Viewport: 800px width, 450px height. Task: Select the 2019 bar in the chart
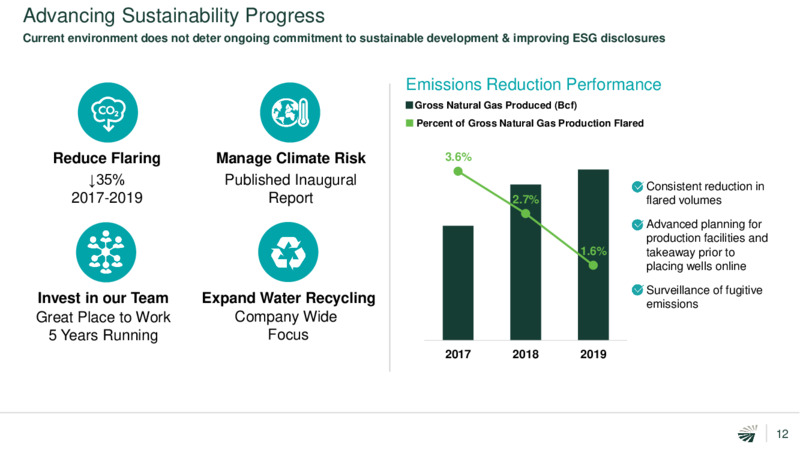[x=593, y=255]
